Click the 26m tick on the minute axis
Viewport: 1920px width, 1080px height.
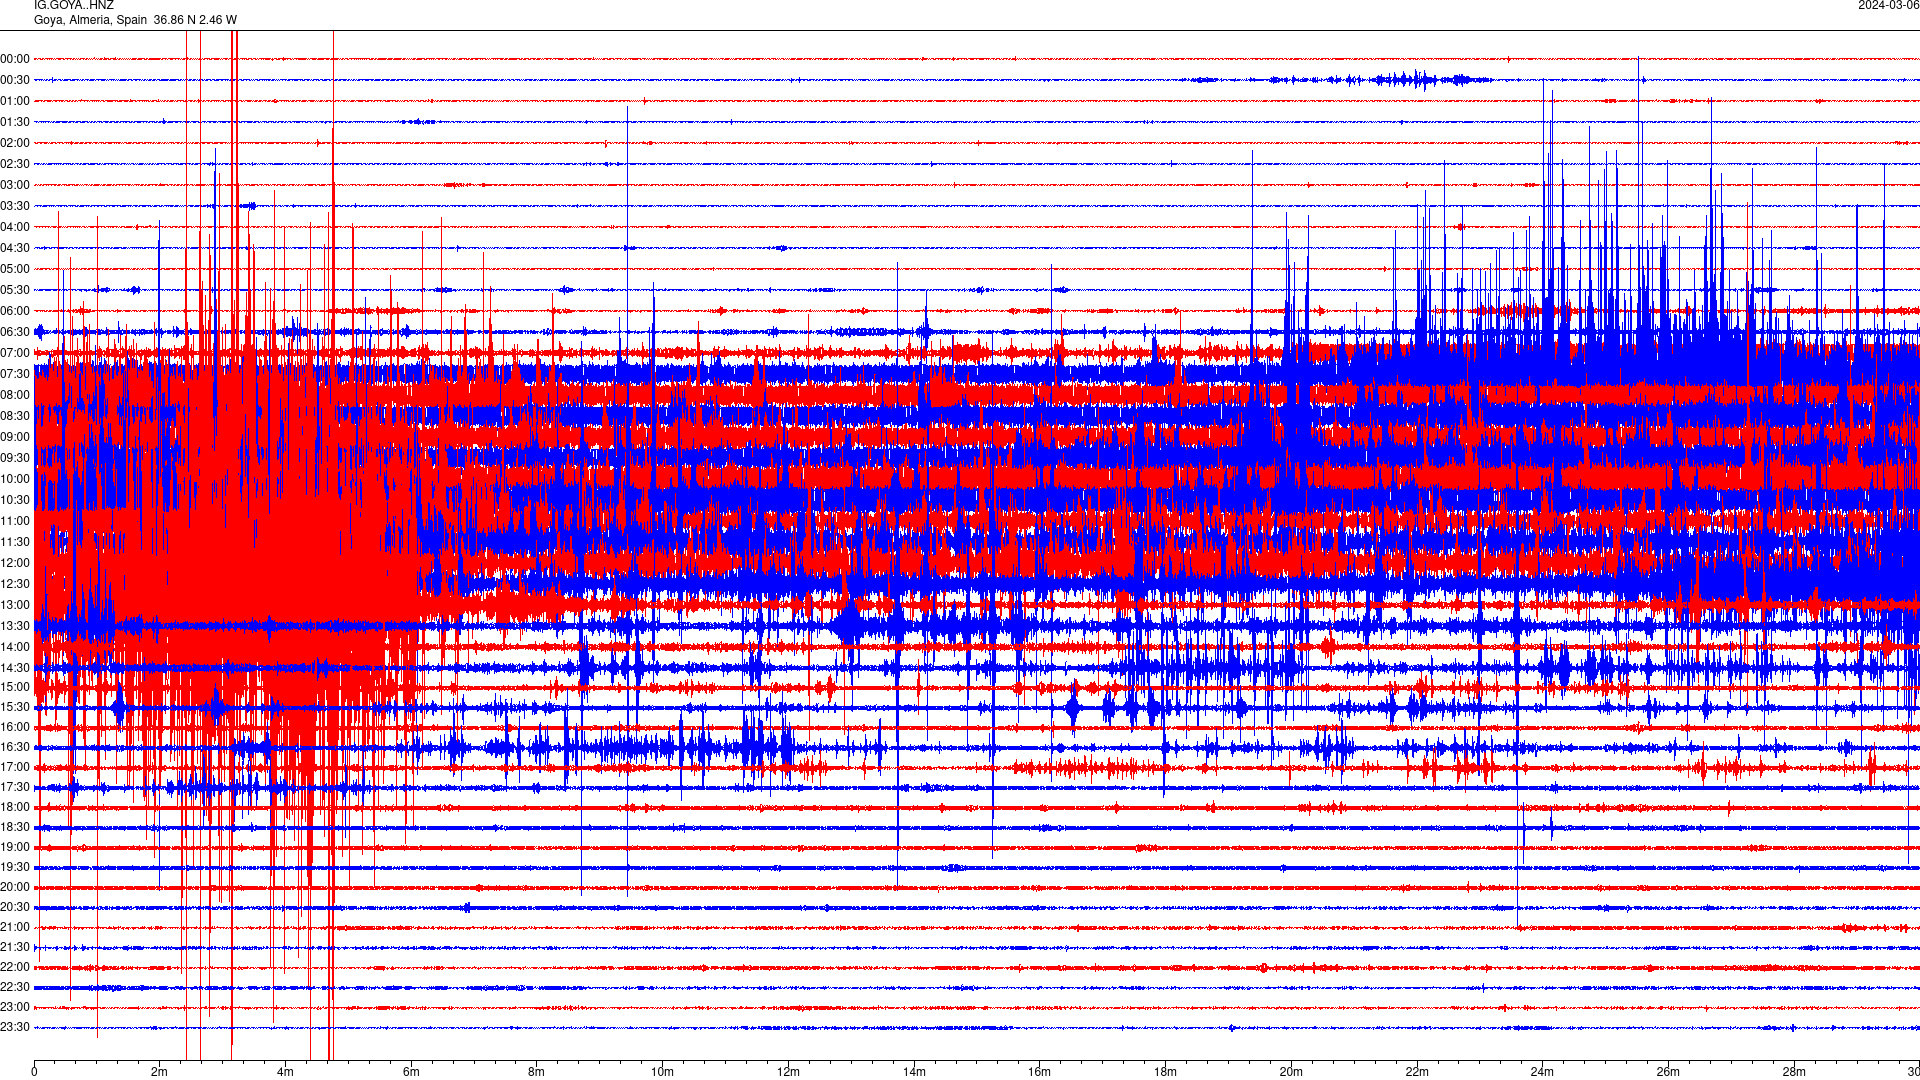(x=1668, y=1072)
